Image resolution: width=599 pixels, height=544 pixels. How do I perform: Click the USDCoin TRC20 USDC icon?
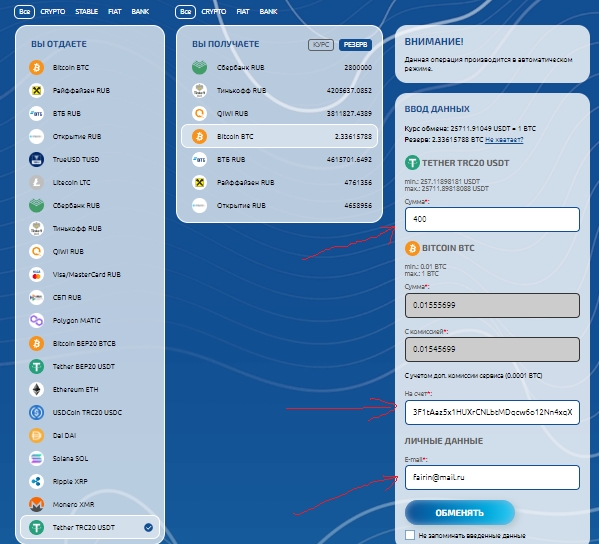pos(37,412)
